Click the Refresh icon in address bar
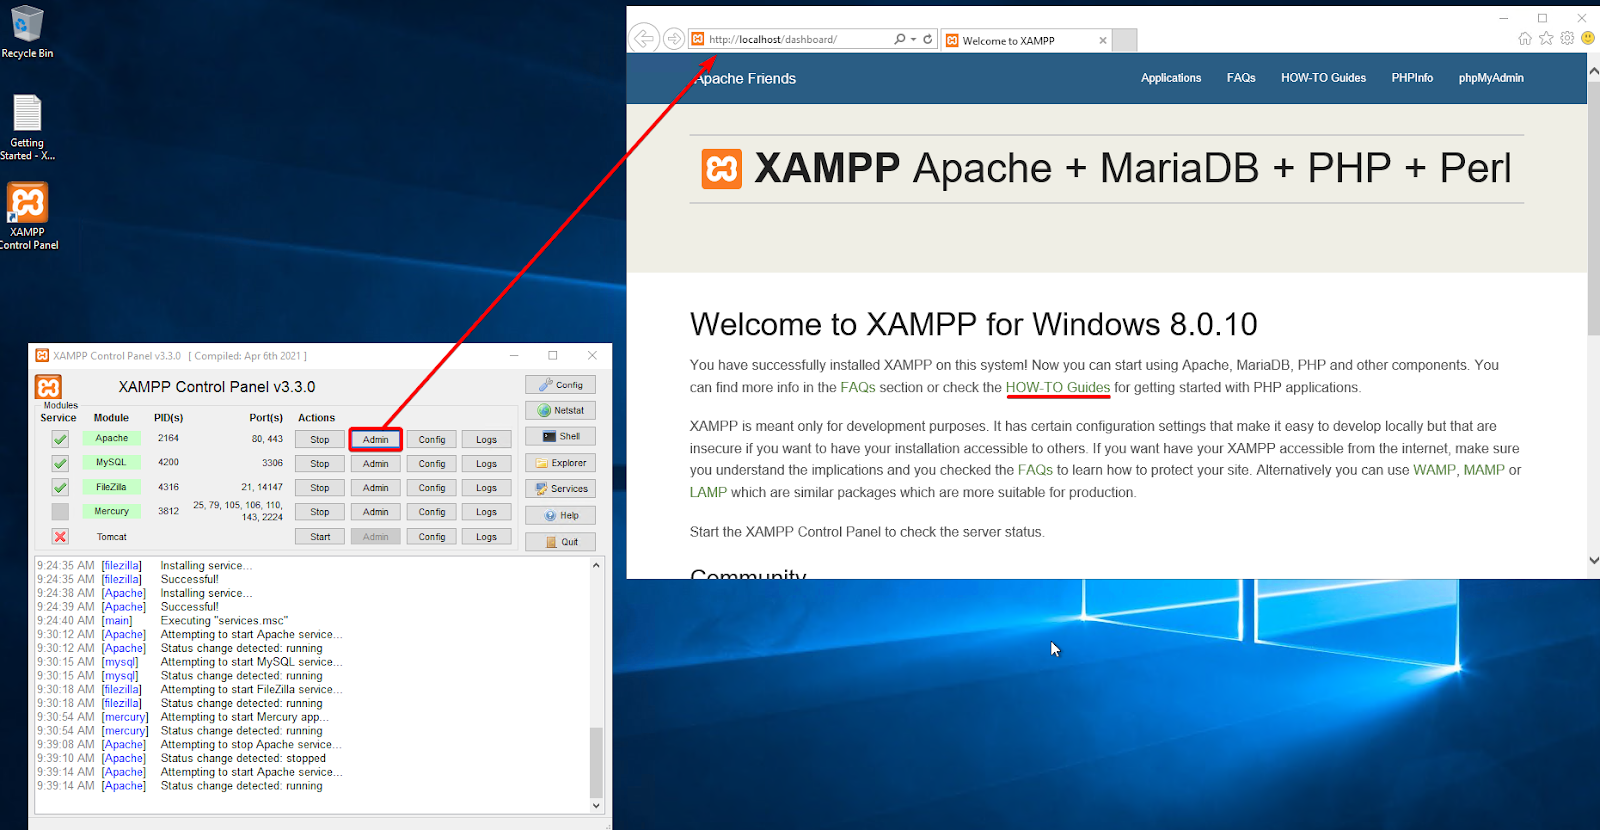This screenshot has height=830, width=1600. coord(928,39)
